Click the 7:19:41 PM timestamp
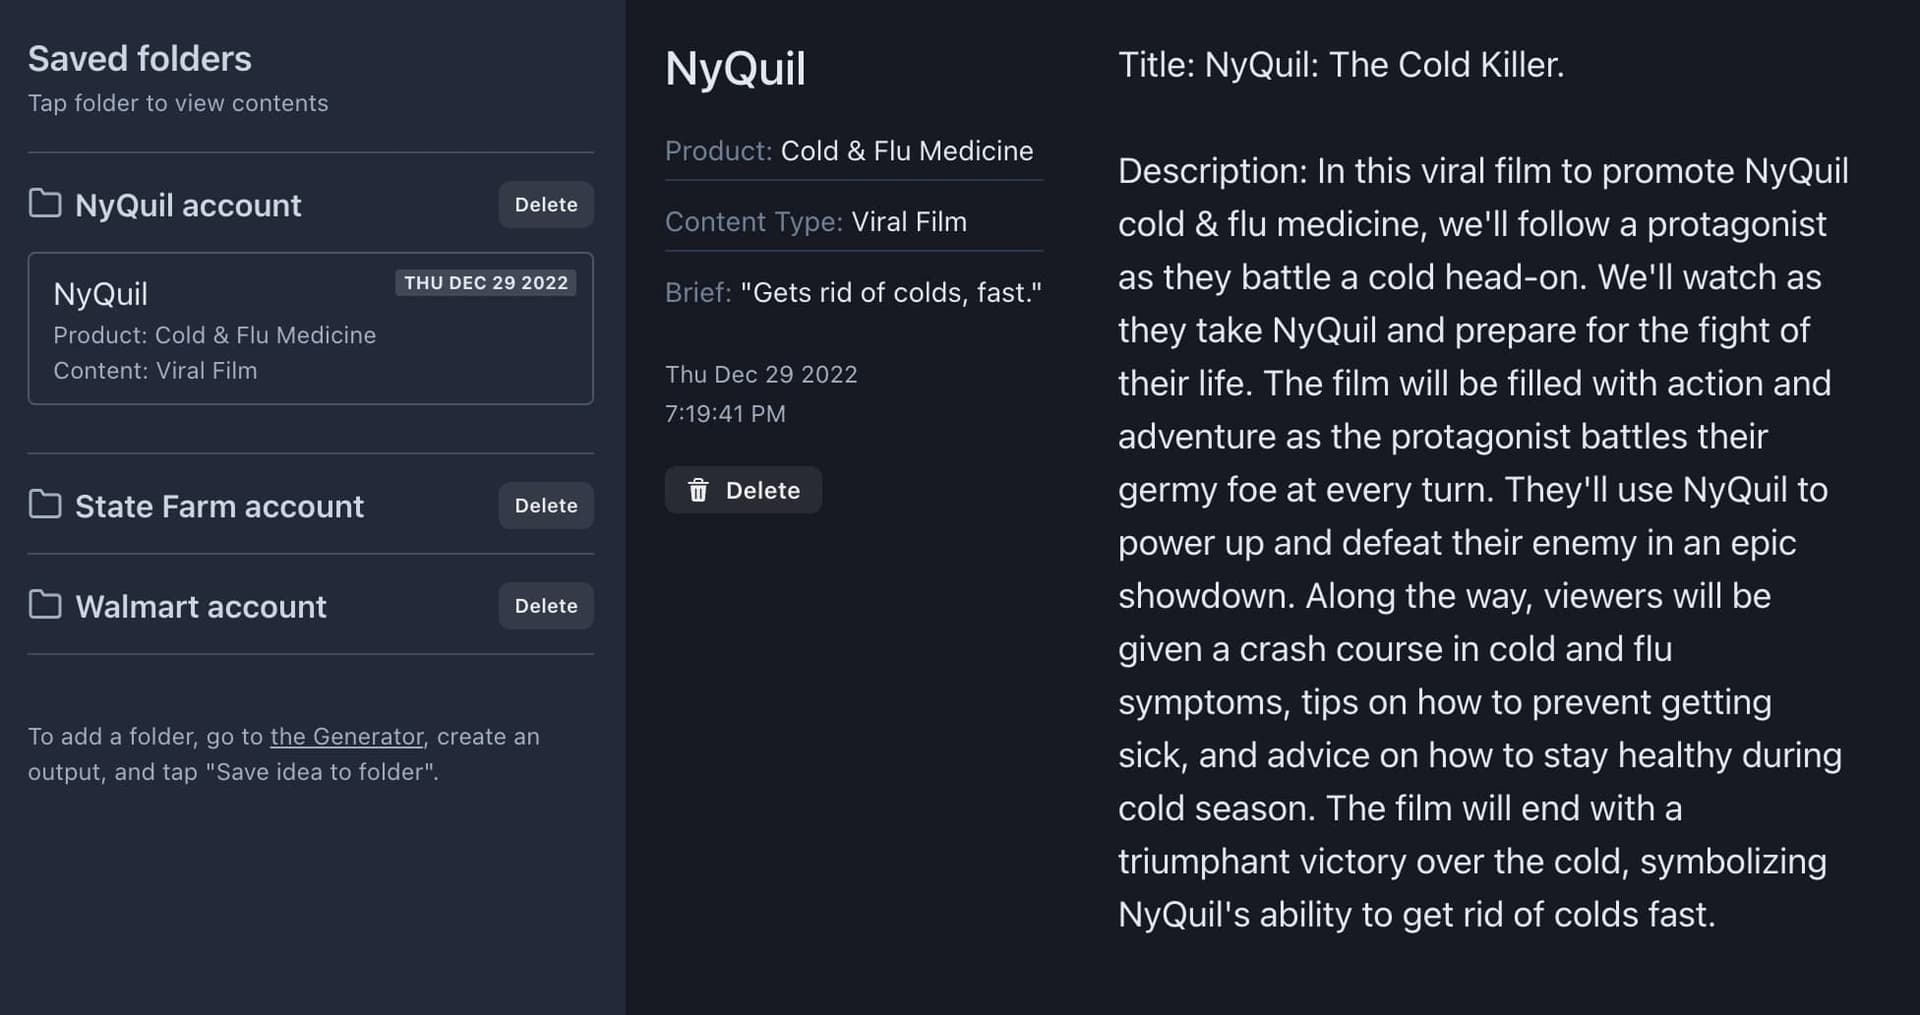Image resolution: width=1920 pixels, height=1015 pixels. (725, 414)
